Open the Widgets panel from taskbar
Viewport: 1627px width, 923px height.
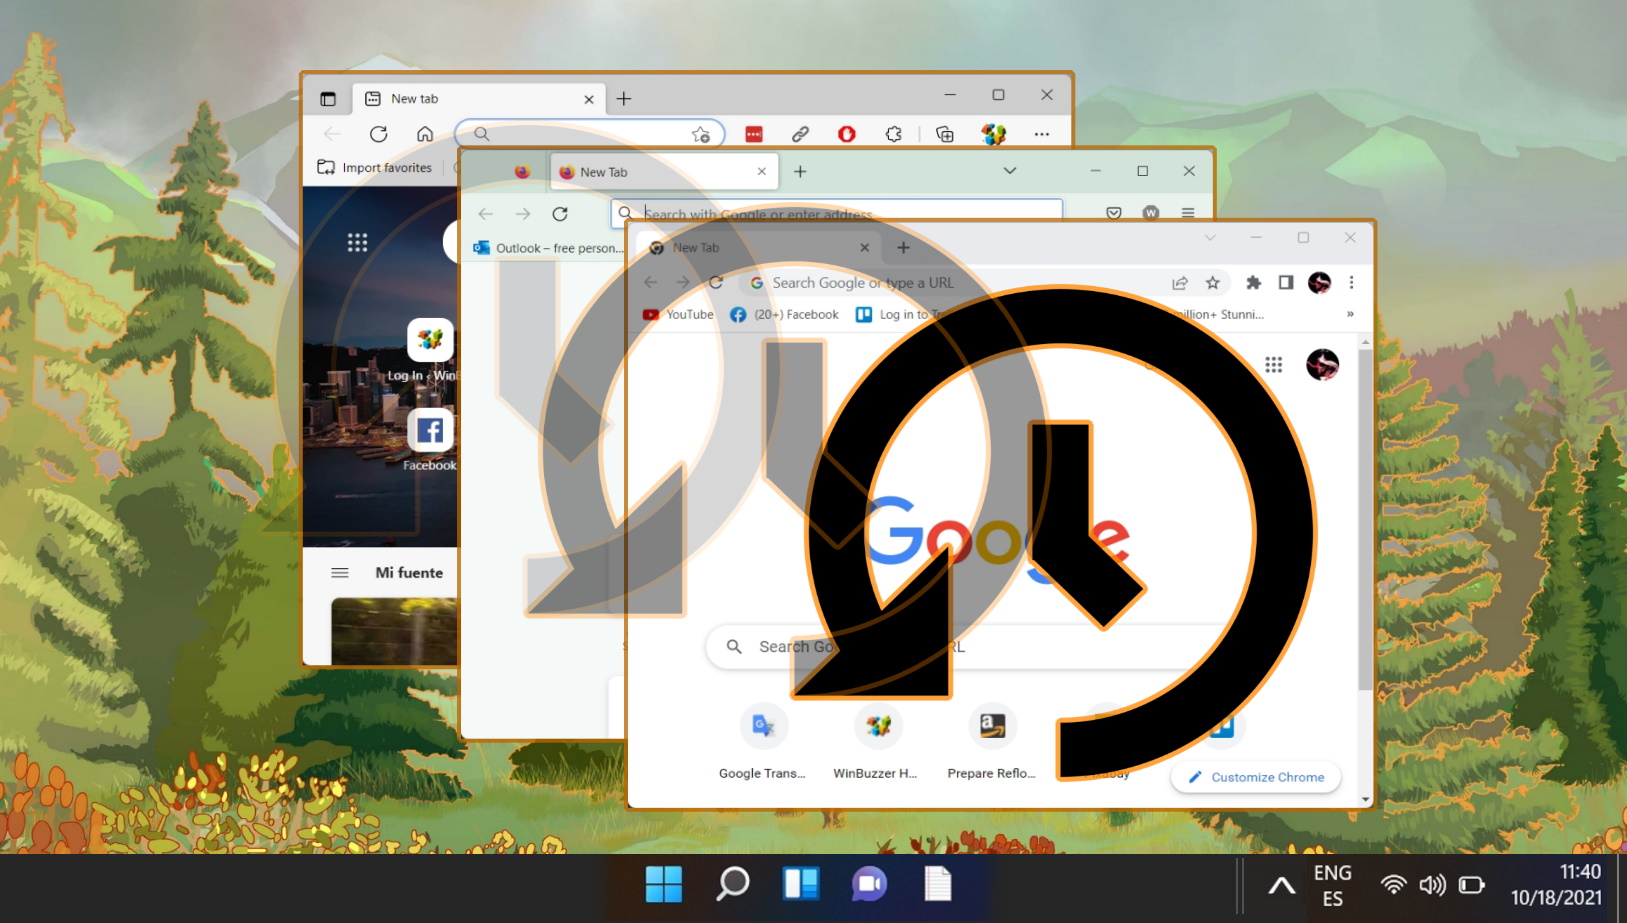point(801,884)
